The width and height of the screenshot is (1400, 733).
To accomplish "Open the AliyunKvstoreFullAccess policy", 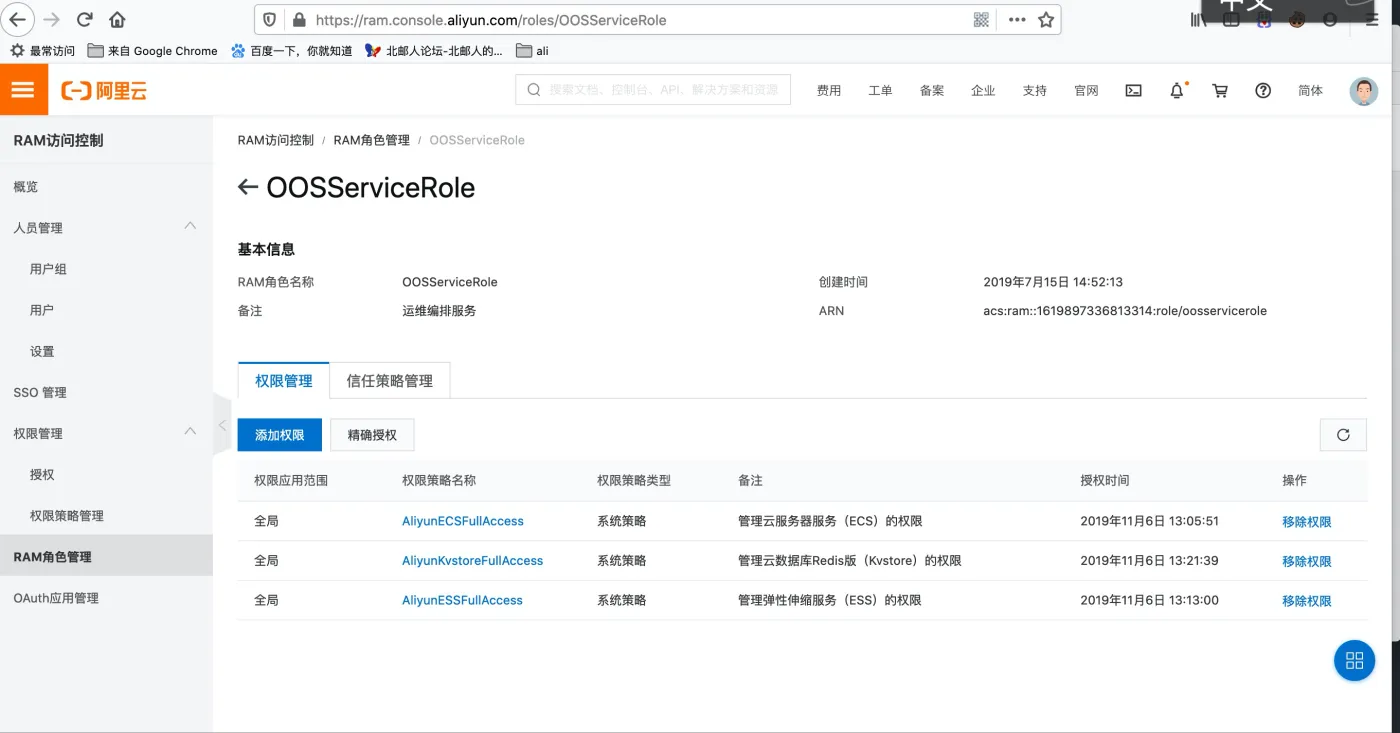I will [x=473, y=561].
